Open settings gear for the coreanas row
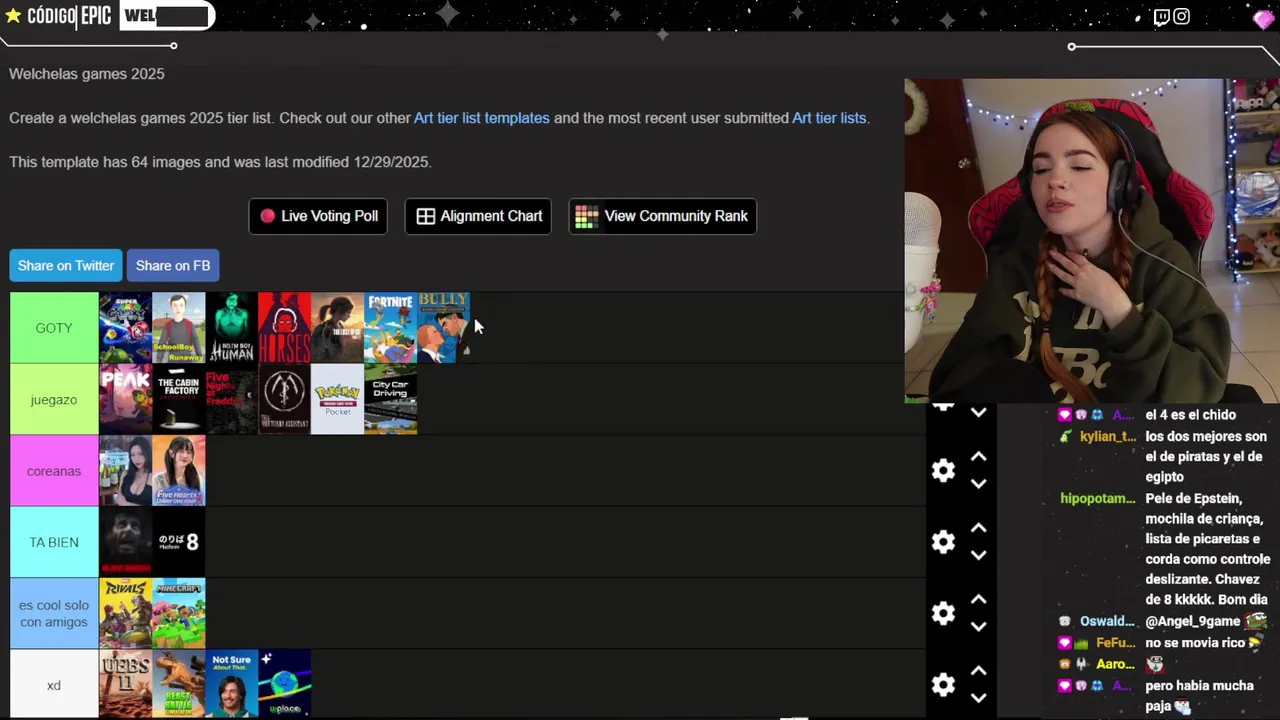 tap(943, 471)
